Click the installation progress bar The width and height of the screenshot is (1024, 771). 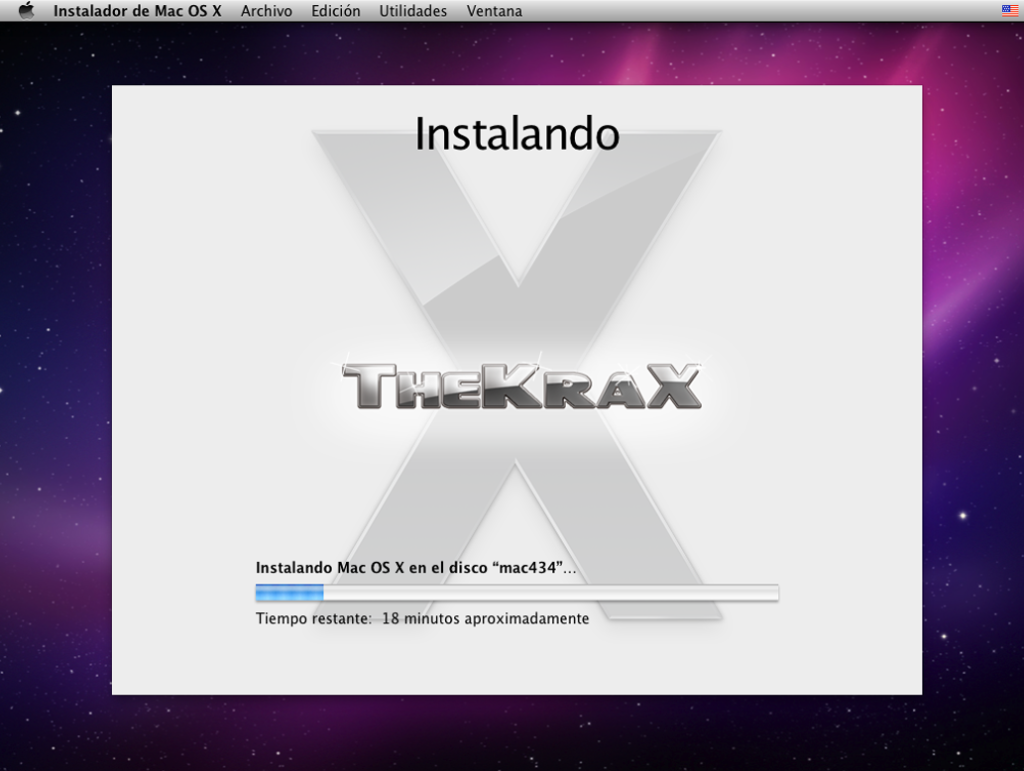pyautogui.click(x=517, y=593)
